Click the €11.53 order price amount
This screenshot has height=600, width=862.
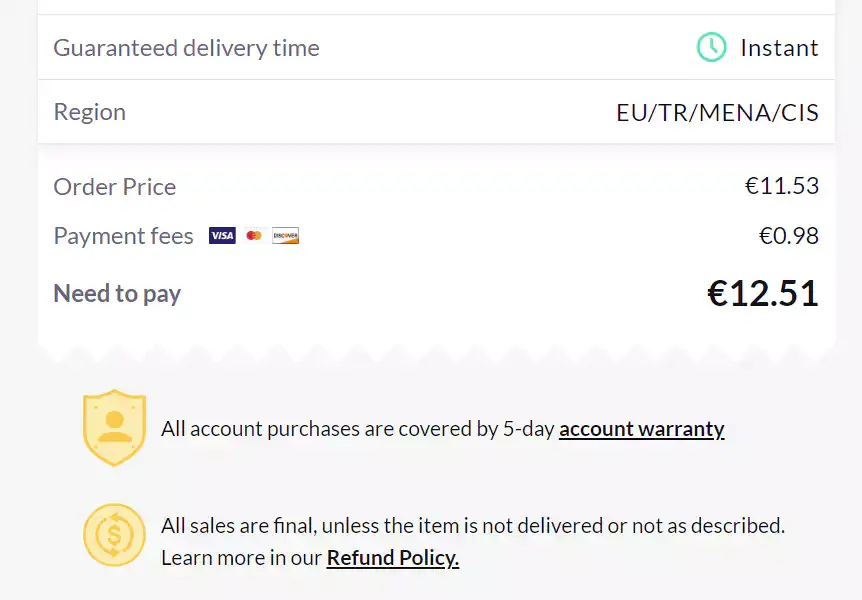point(781,186)
